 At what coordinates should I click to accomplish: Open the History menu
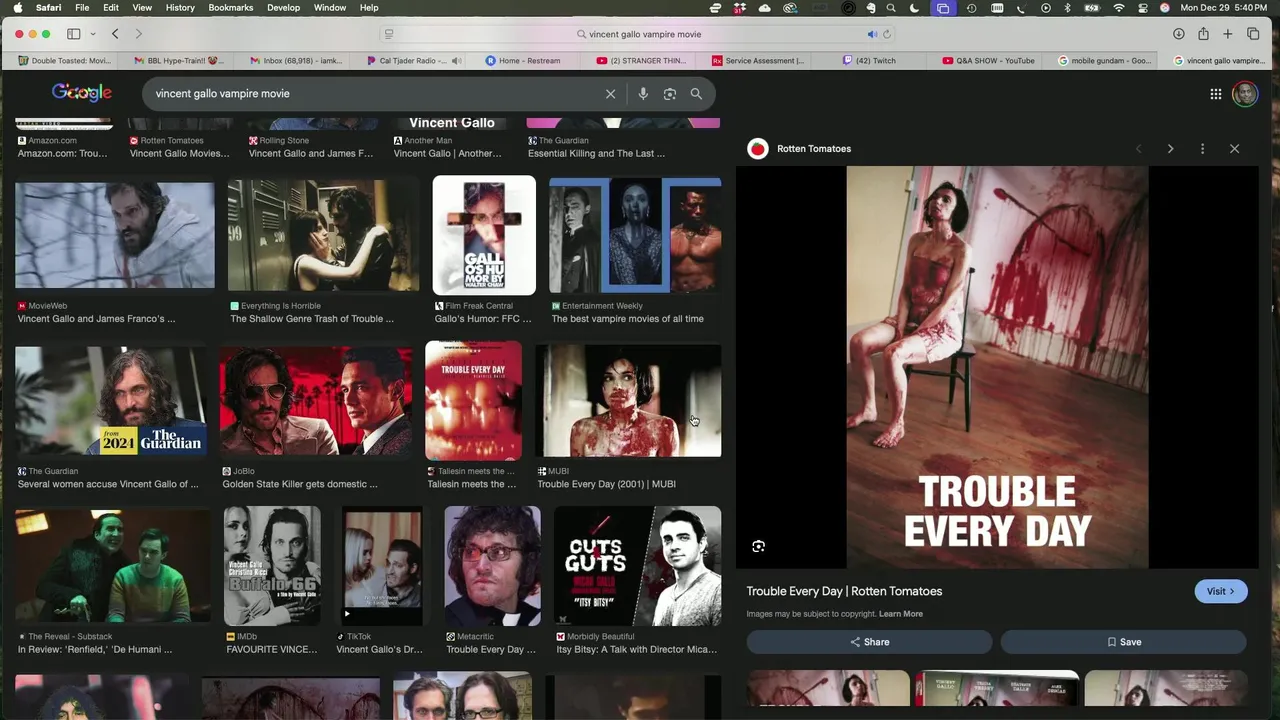point(180,8)
